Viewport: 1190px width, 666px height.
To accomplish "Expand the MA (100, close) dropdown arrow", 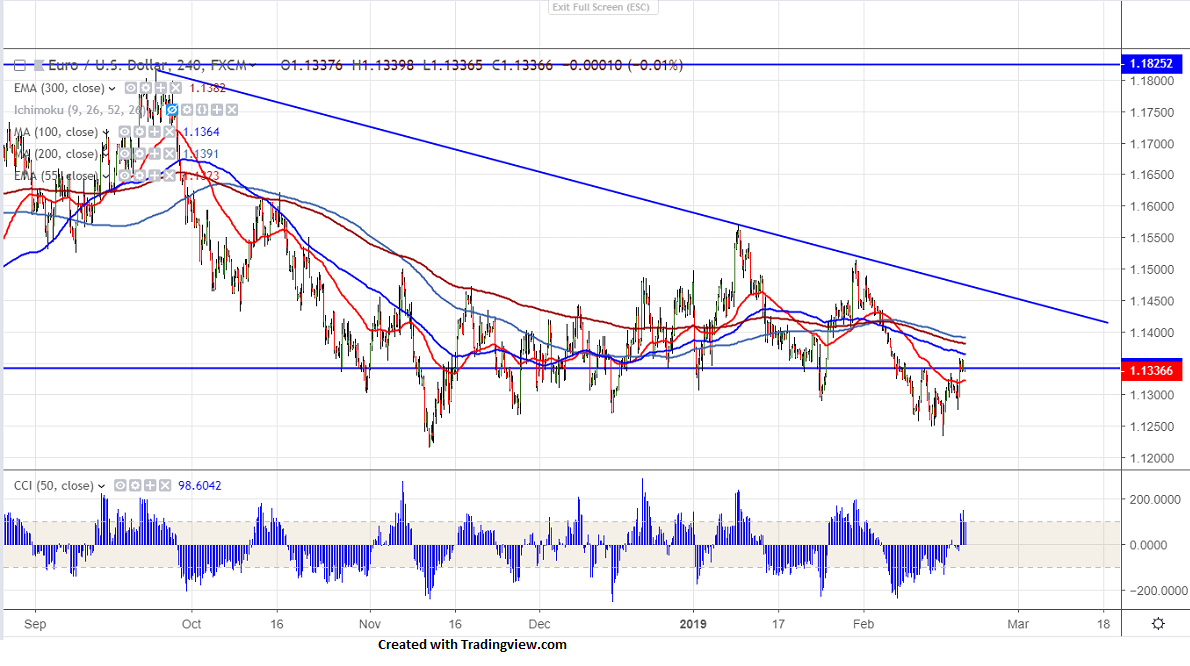I will 105,133.
